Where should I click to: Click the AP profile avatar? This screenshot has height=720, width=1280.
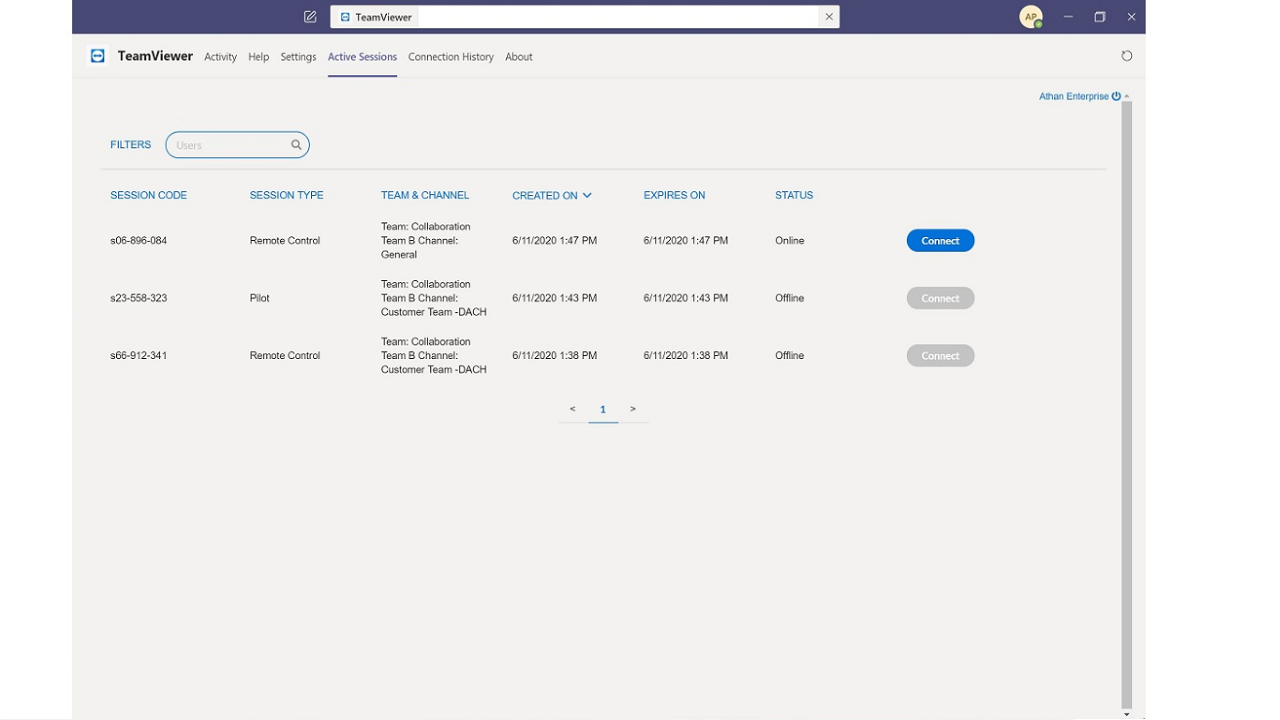click(x=1030, y=17)
